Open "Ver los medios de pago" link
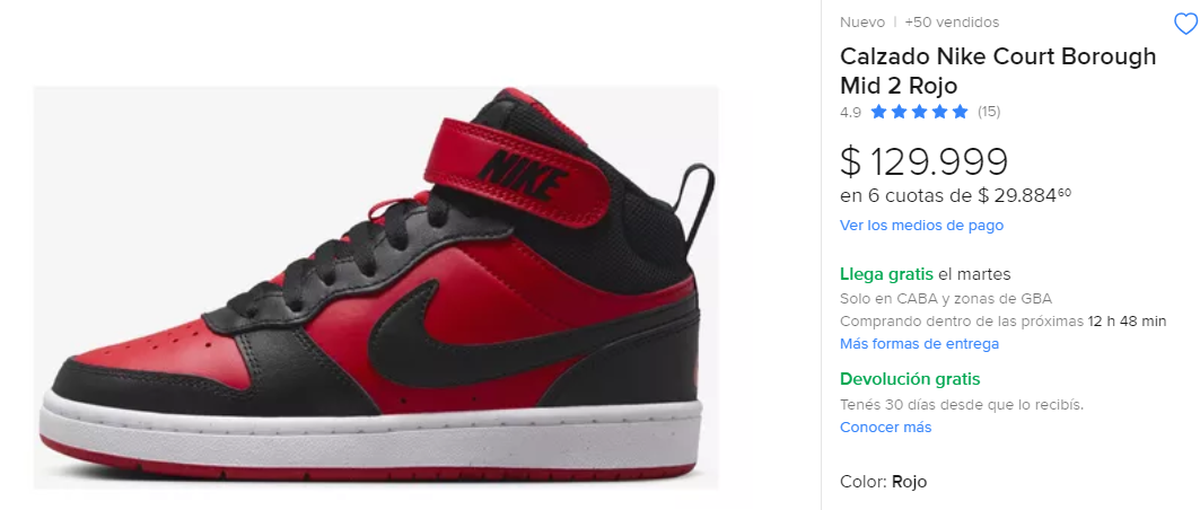Screen dimensions: 1200x510 click(x=922, y=225)
